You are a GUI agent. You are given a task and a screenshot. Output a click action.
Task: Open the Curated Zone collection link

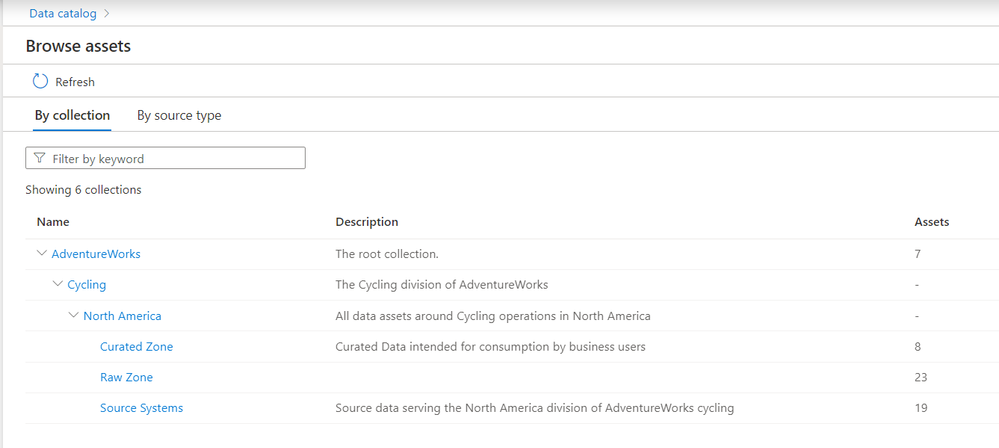pyautogui.click(x=136, y=347)
